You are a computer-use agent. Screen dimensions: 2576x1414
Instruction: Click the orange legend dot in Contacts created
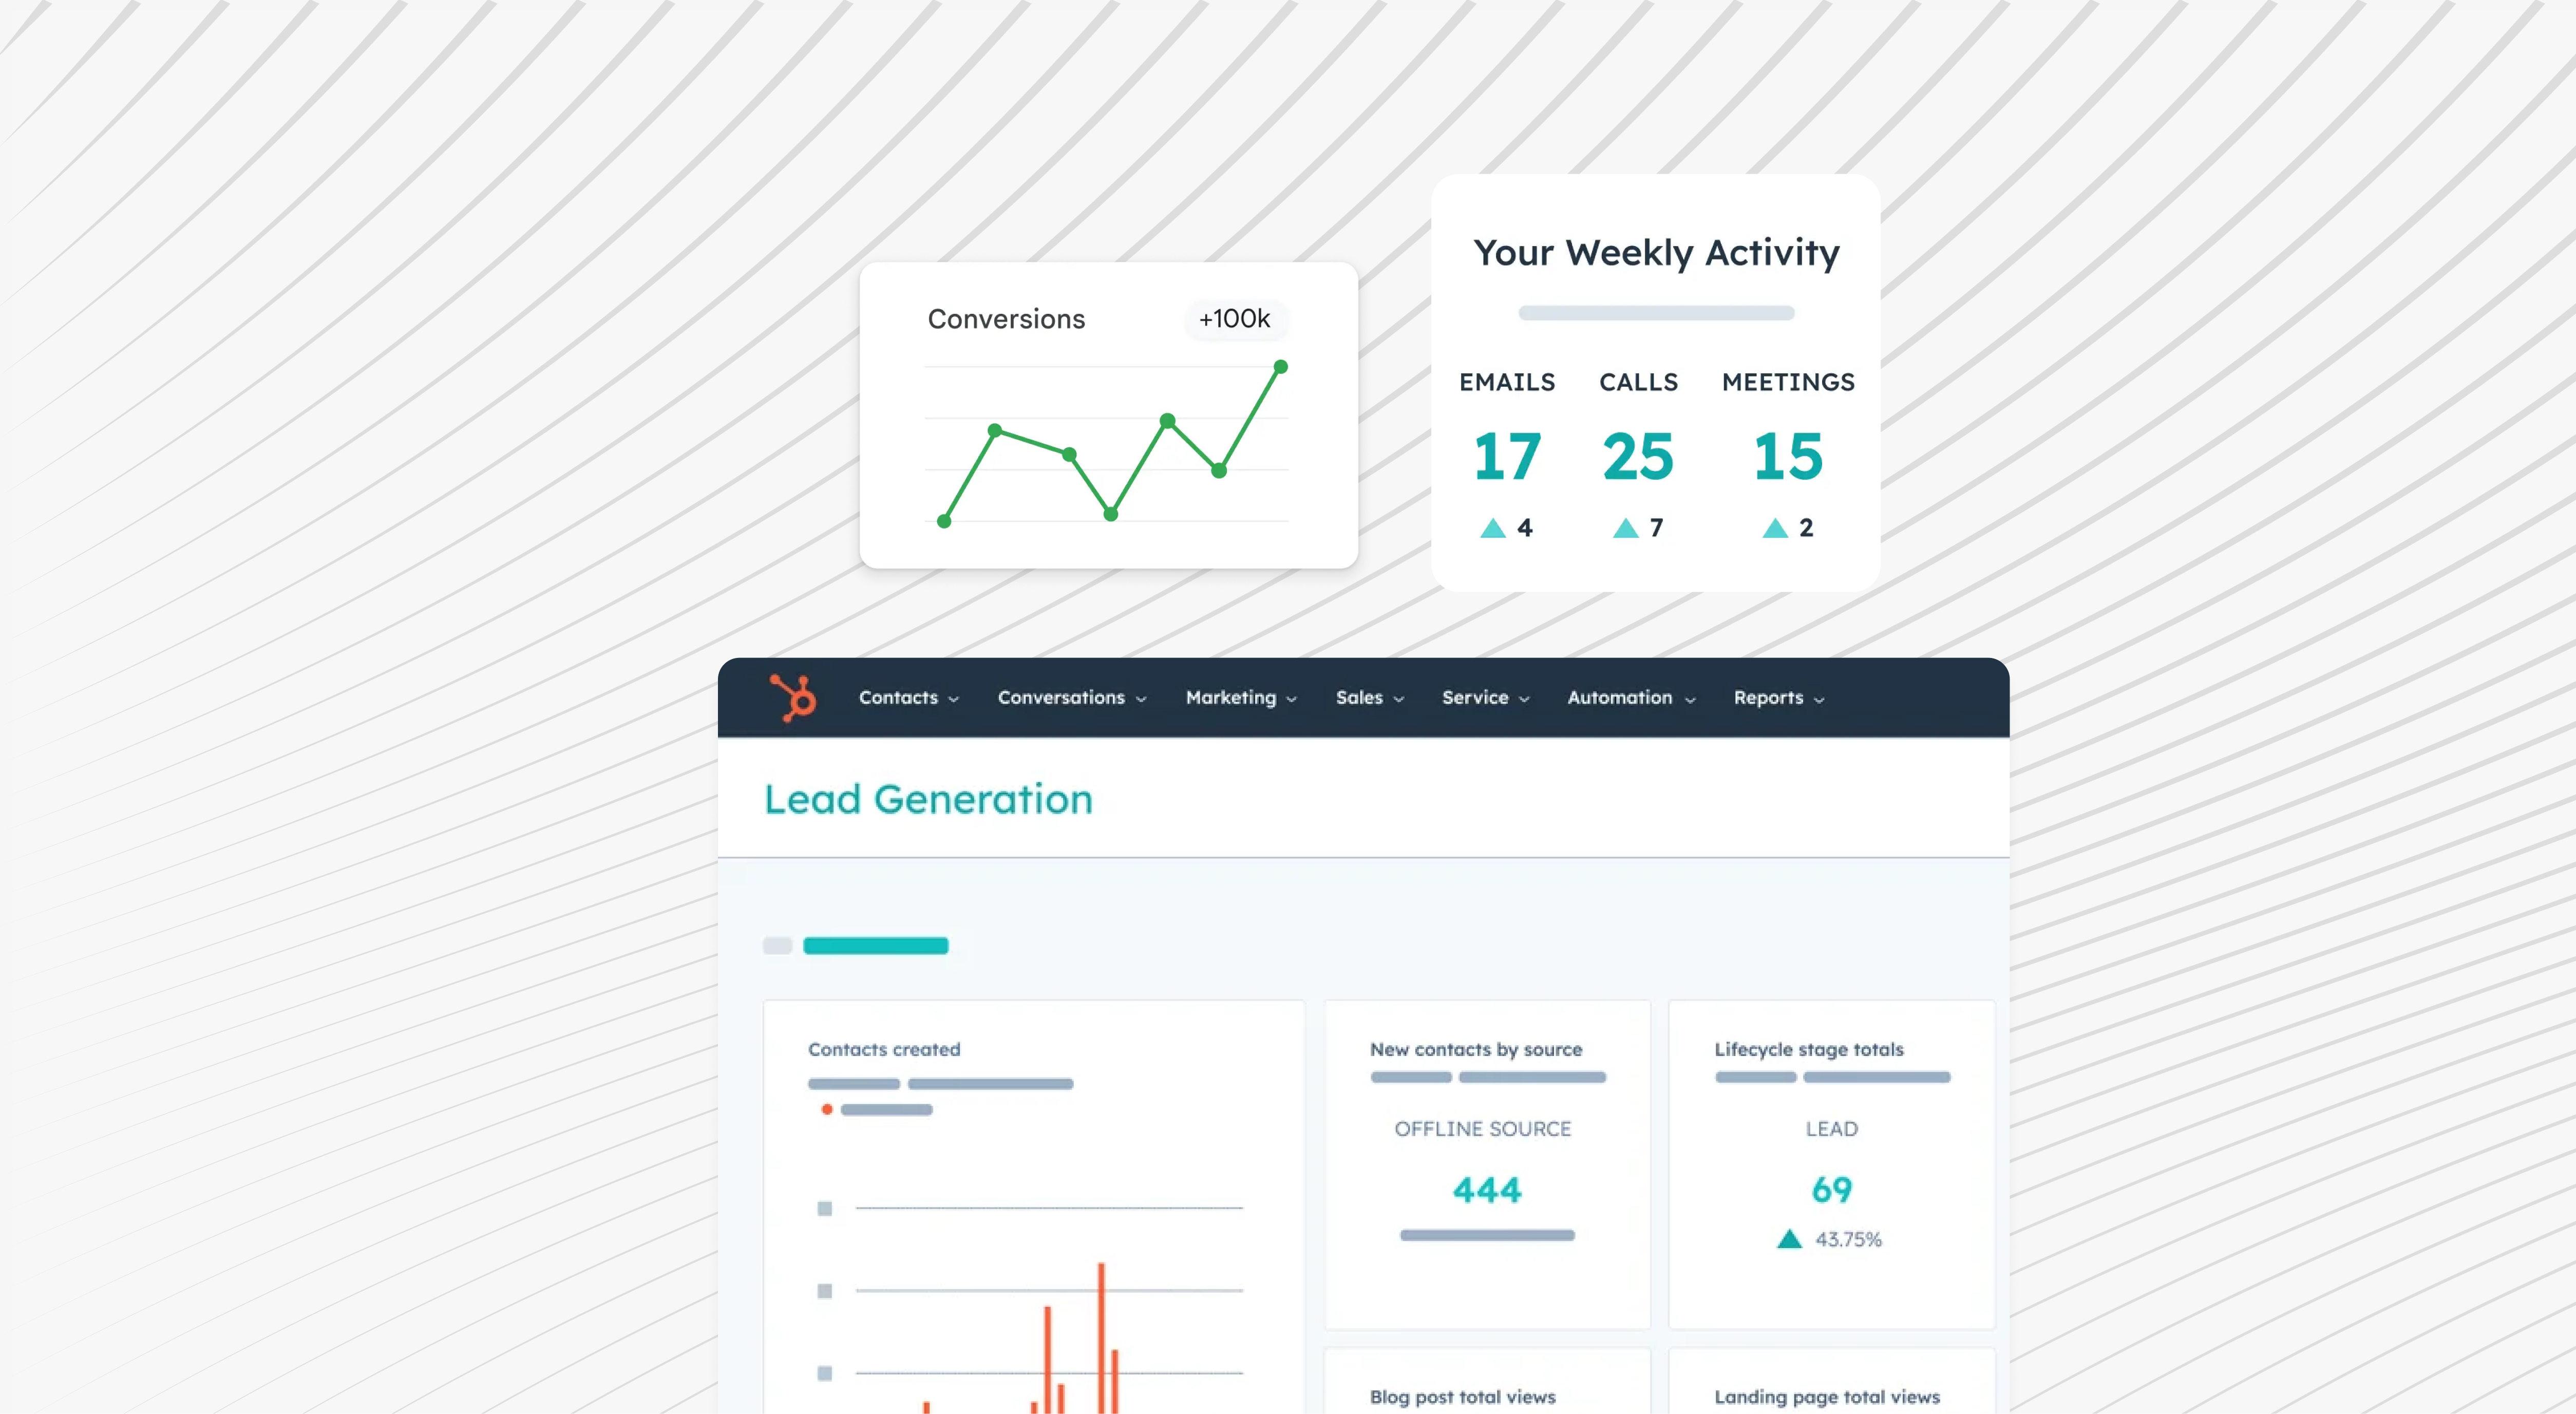[x=826, y=1109]
